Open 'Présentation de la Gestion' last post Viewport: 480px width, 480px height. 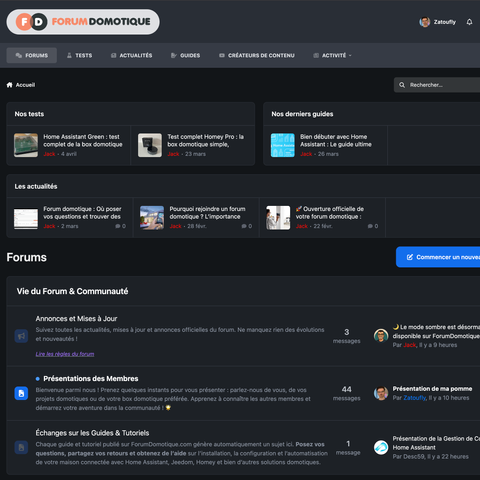point(436,443)
